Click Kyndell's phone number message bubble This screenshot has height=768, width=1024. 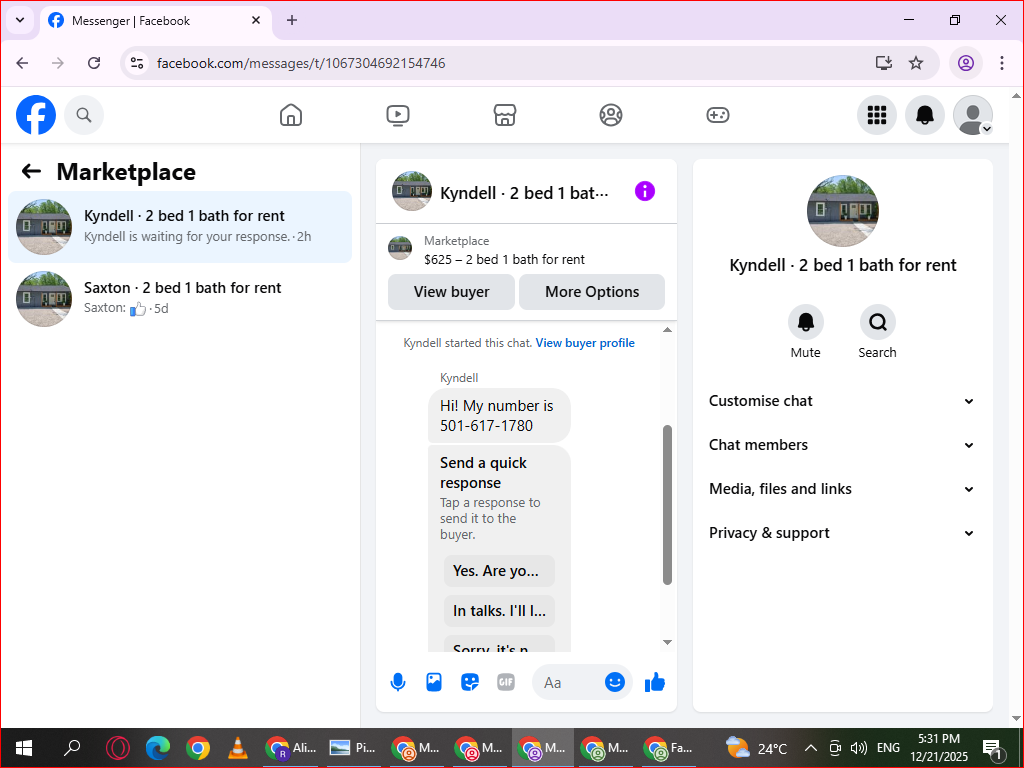click(x=499, y=415)
